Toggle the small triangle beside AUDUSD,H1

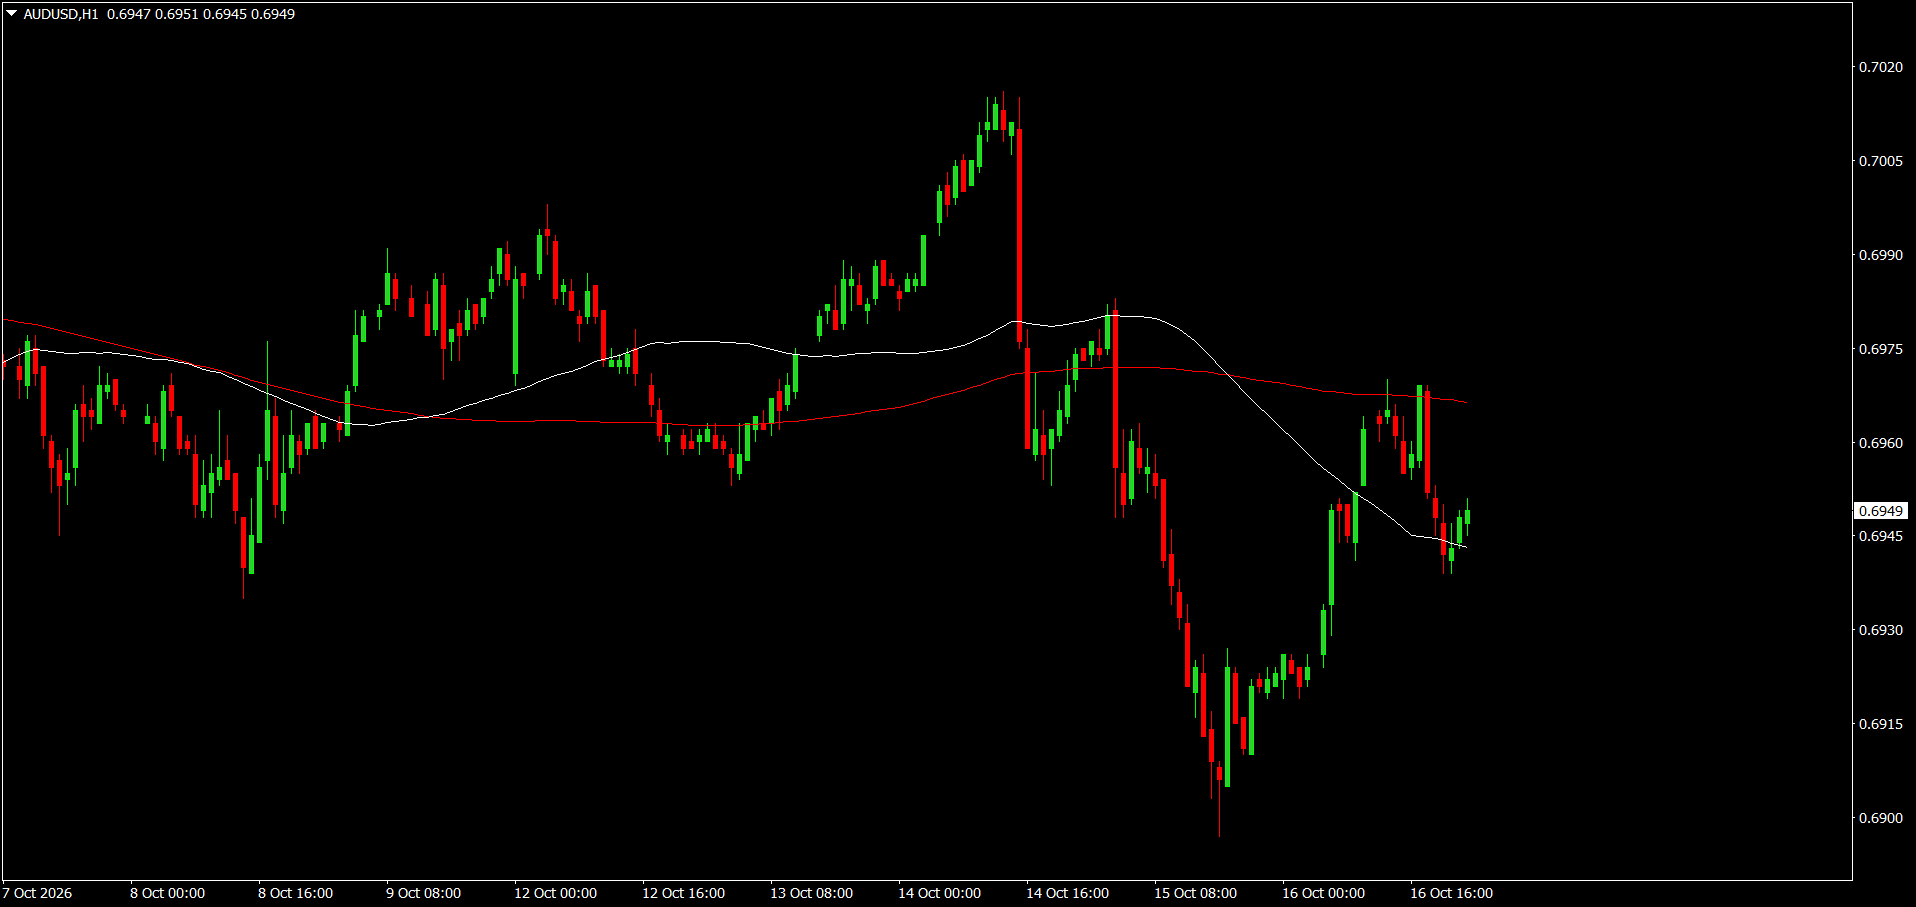[x=12, y=14]
